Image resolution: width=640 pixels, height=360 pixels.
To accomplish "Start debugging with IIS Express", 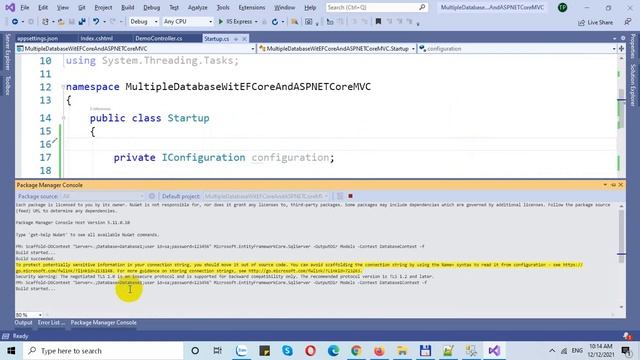I will pos(236,22).
